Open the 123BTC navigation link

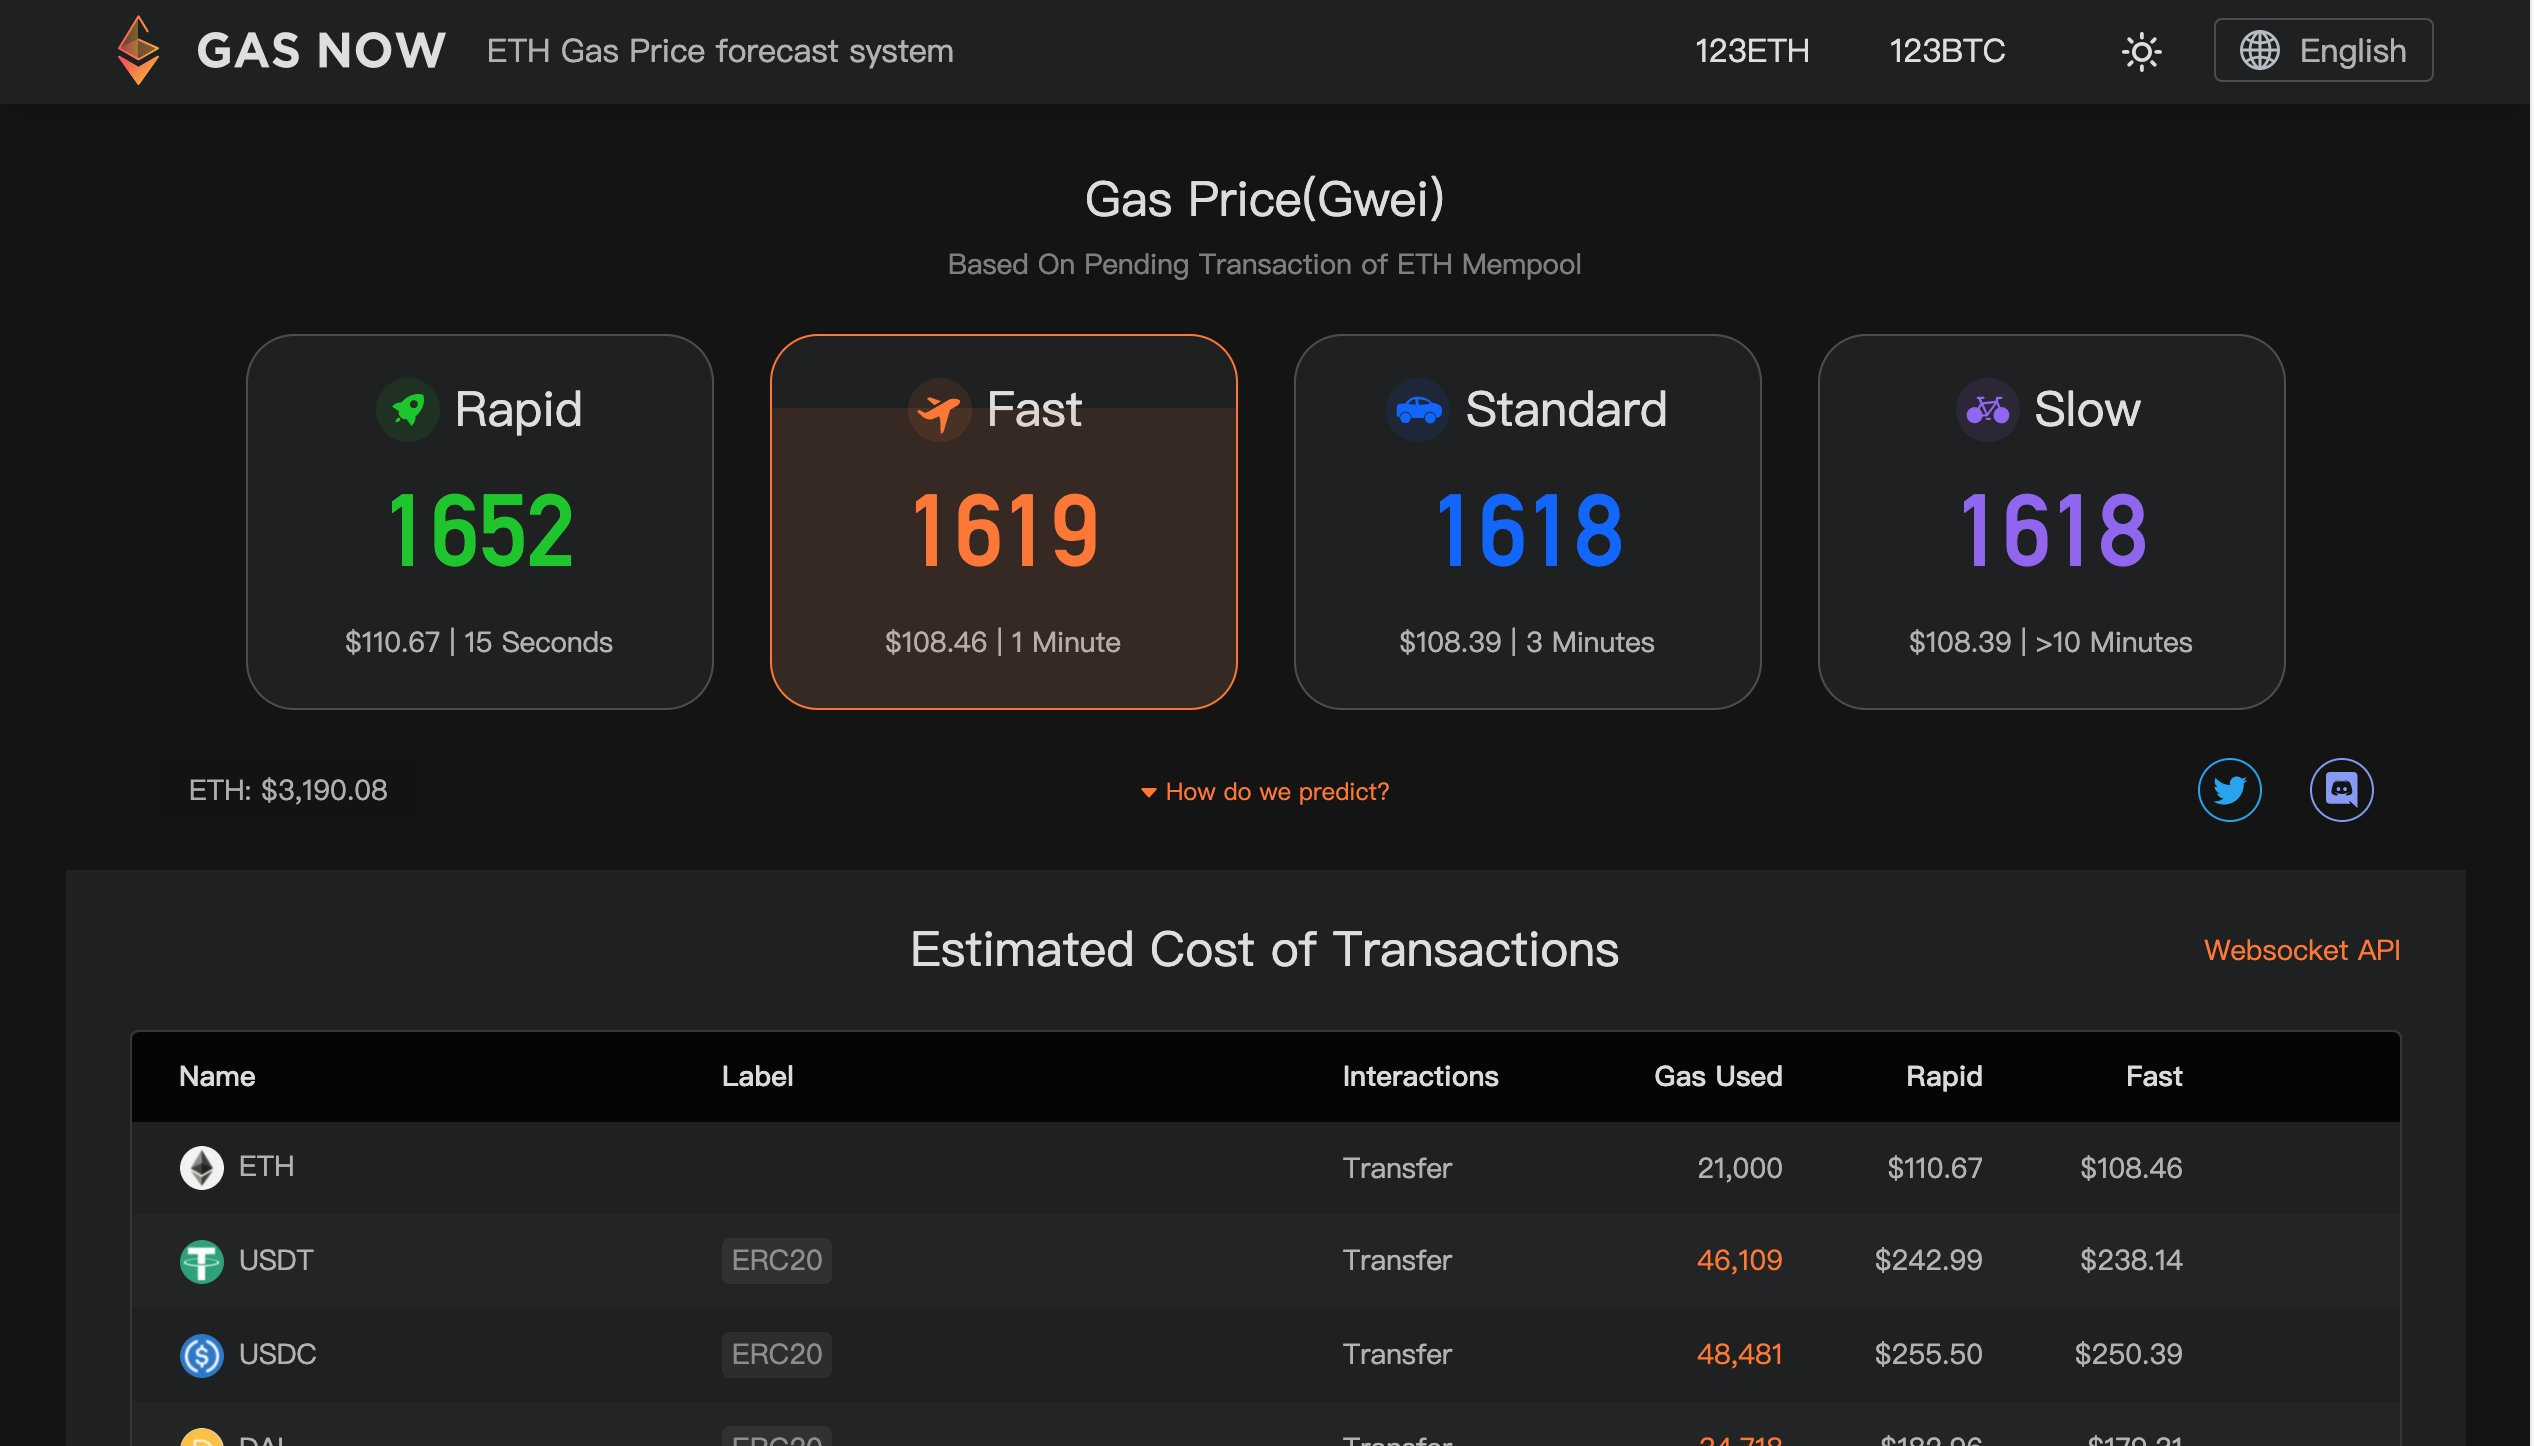1946,51
